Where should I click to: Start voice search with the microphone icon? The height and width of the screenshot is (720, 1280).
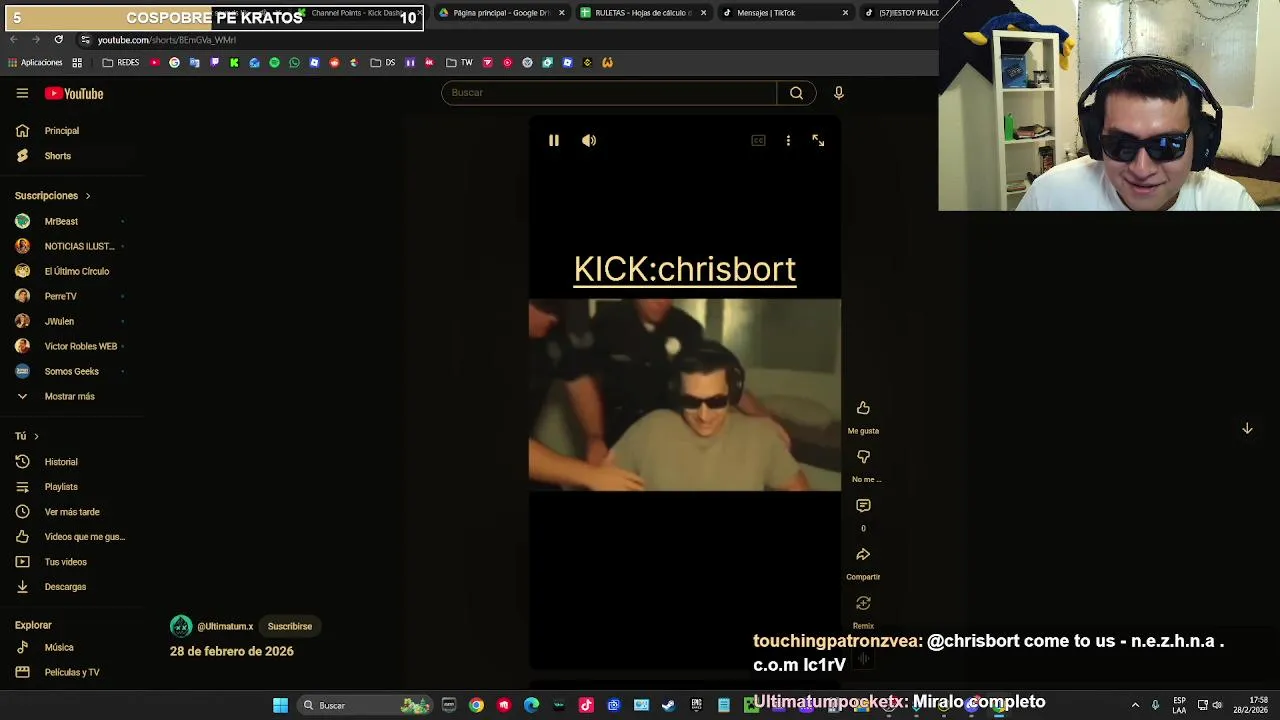839,93
